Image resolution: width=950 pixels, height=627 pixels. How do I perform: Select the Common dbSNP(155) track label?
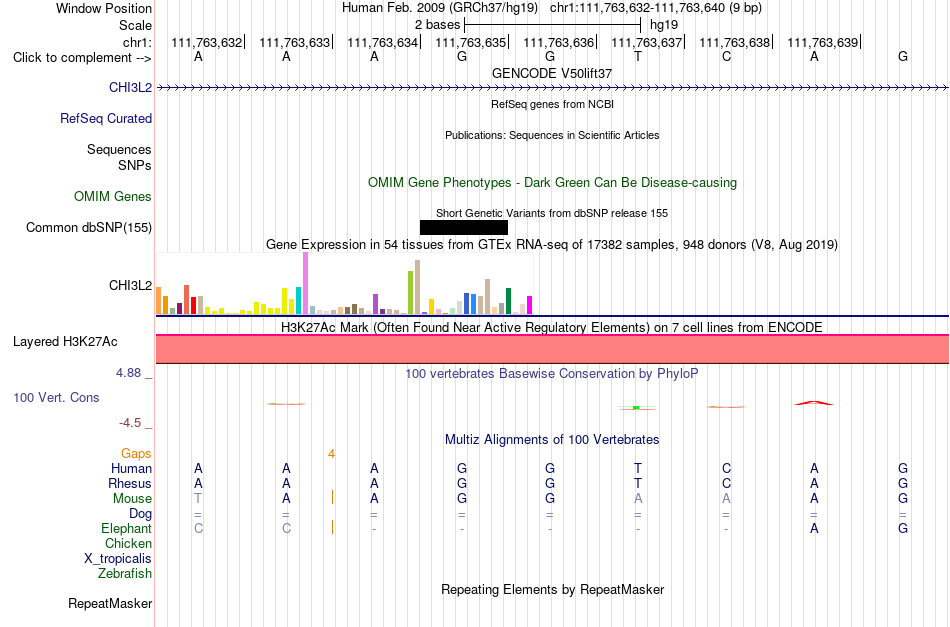pyautogui.click(x=89, y=227)
